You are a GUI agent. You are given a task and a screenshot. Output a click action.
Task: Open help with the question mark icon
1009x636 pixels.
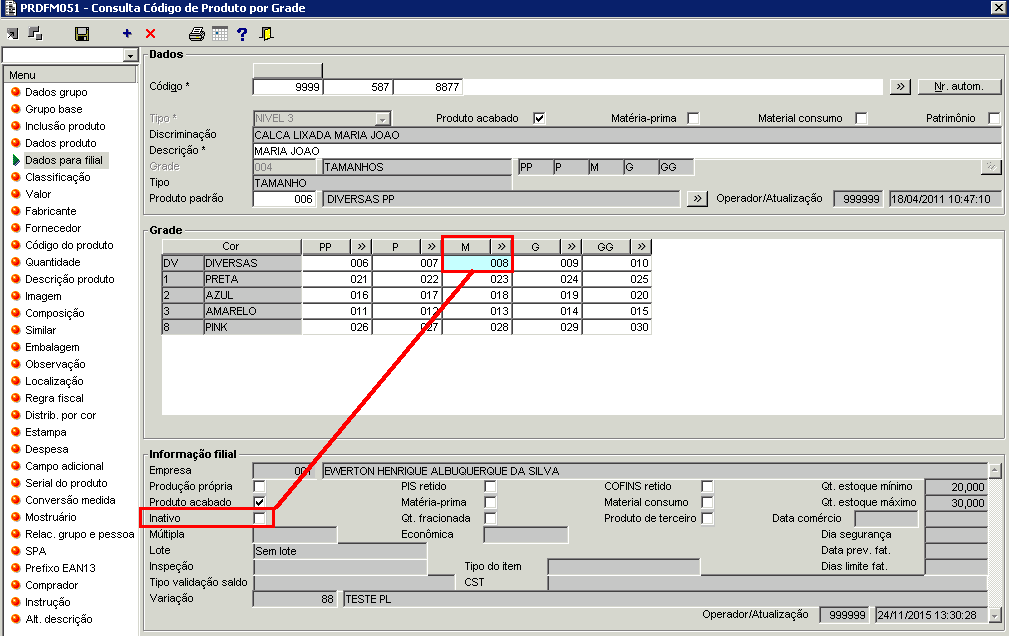point(242,34)
